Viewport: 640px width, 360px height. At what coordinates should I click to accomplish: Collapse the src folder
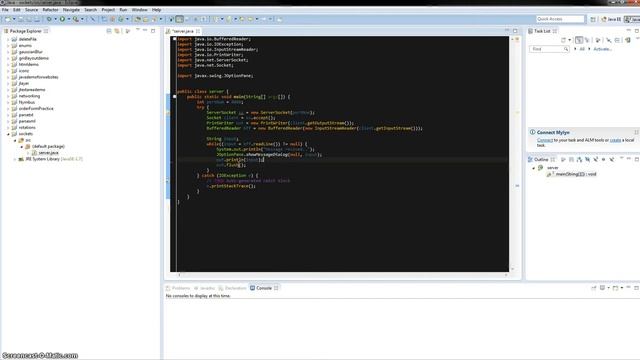(15, 140)
